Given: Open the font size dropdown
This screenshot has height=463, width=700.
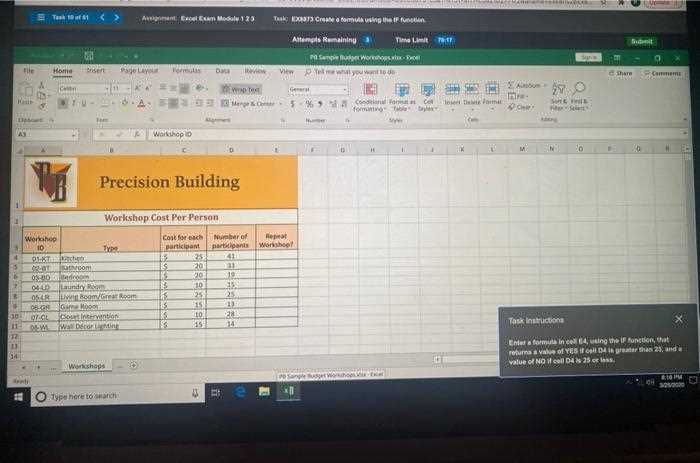Looking at the screenshot, I should (x=128, y=88).
